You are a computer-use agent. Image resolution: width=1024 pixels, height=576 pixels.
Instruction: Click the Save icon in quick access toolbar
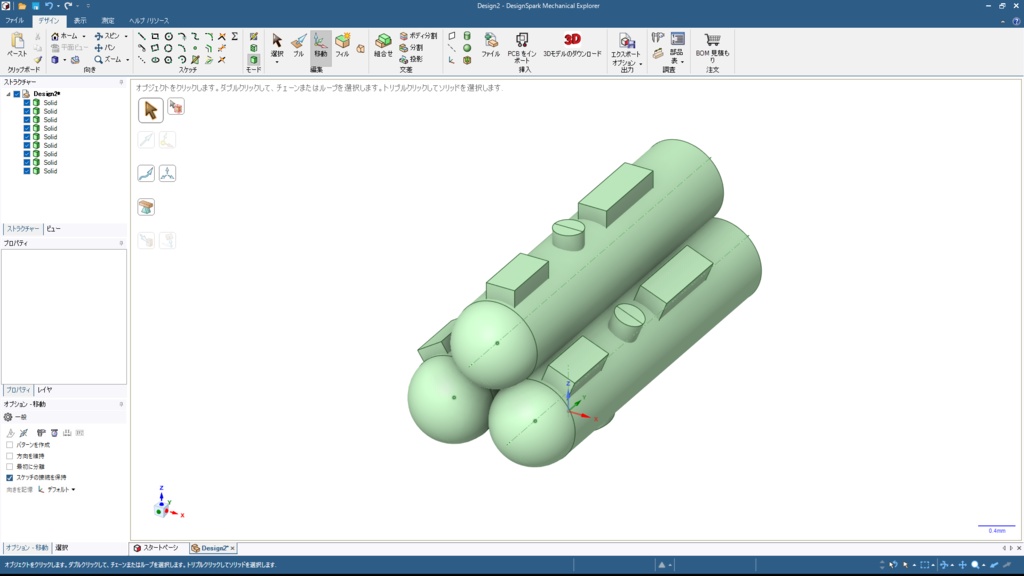tap(35, 6)
